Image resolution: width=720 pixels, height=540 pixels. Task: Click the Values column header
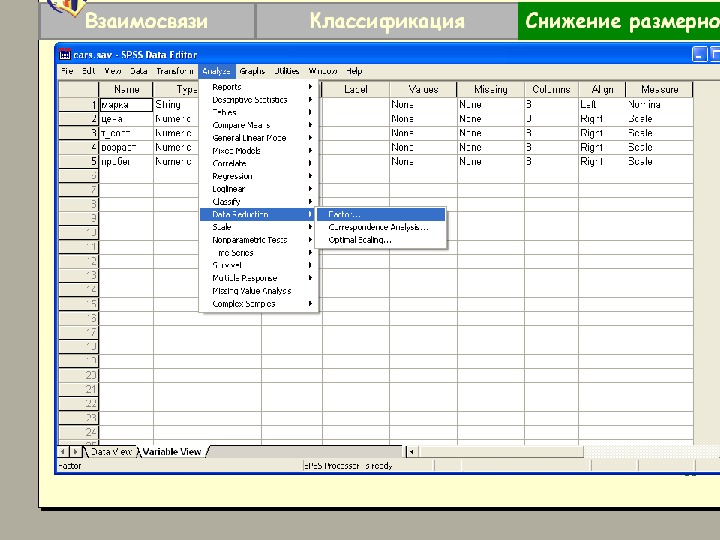coord(423,90)
